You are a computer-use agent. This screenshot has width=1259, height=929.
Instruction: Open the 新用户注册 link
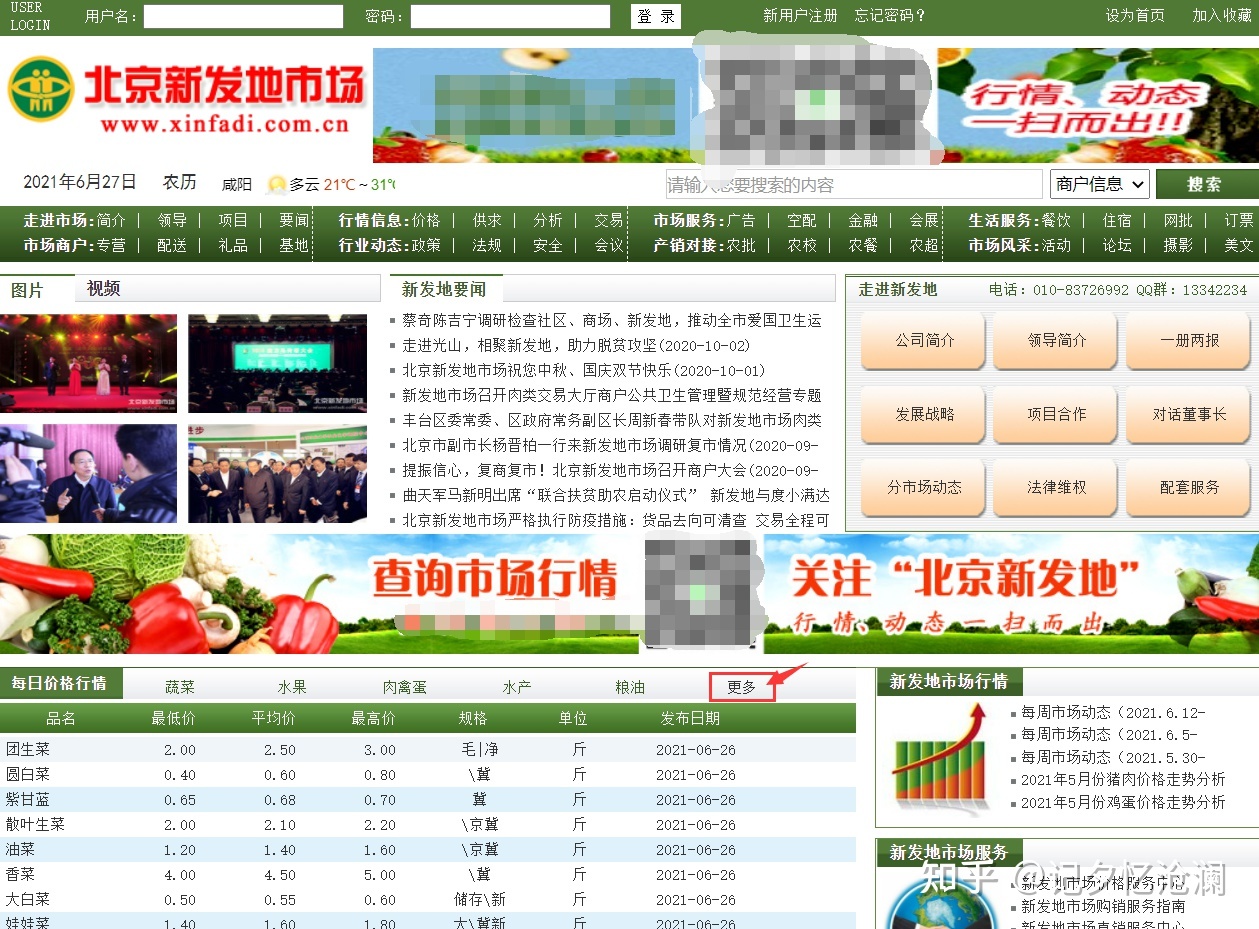(800, 16)
